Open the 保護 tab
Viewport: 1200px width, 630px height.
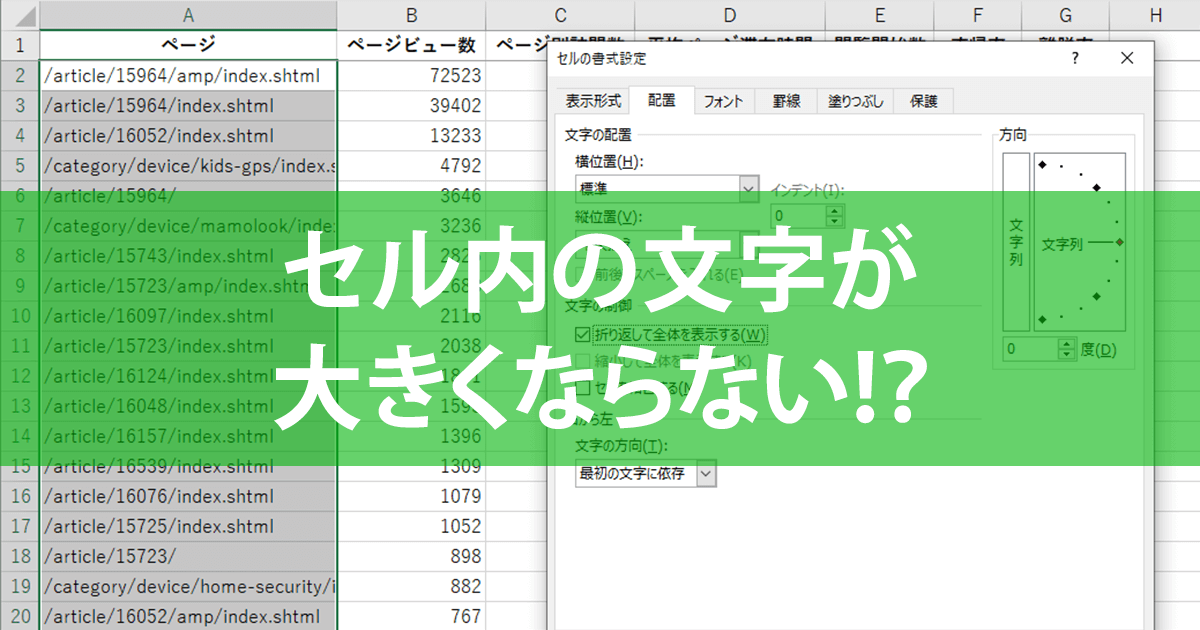(924, 101)
